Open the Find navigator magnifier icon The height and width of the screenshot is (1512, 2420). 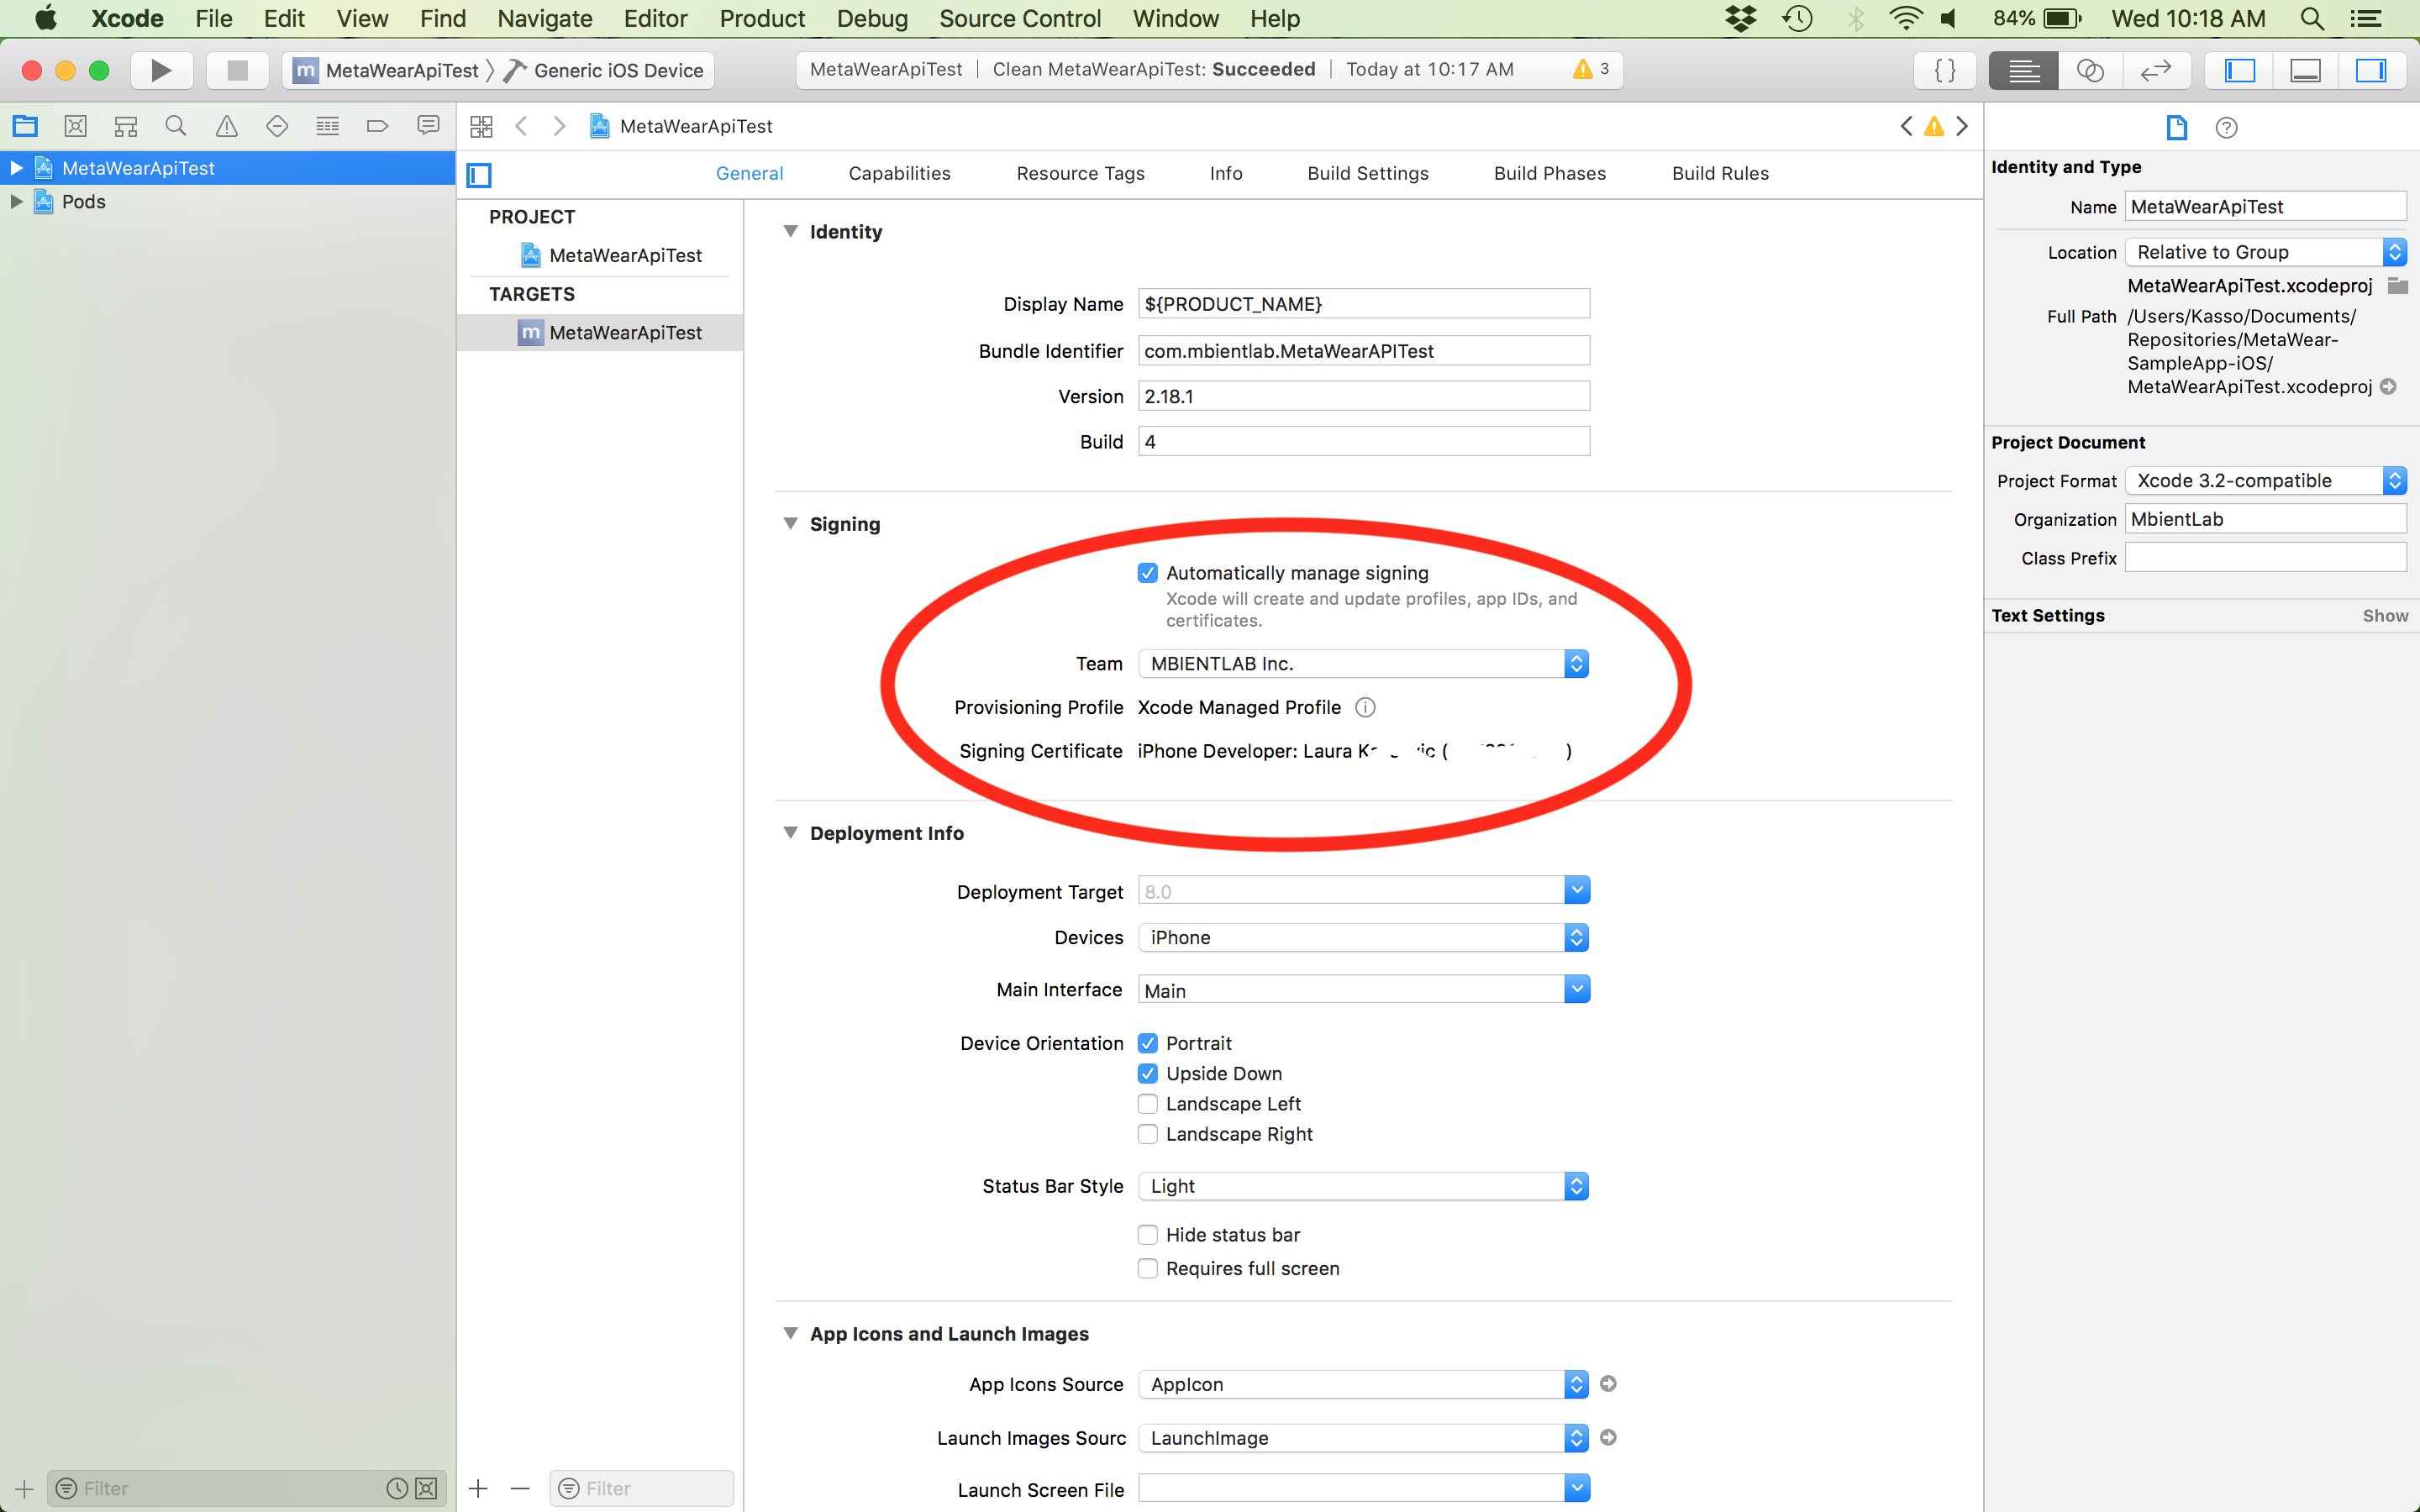click(x=176, y=126)
